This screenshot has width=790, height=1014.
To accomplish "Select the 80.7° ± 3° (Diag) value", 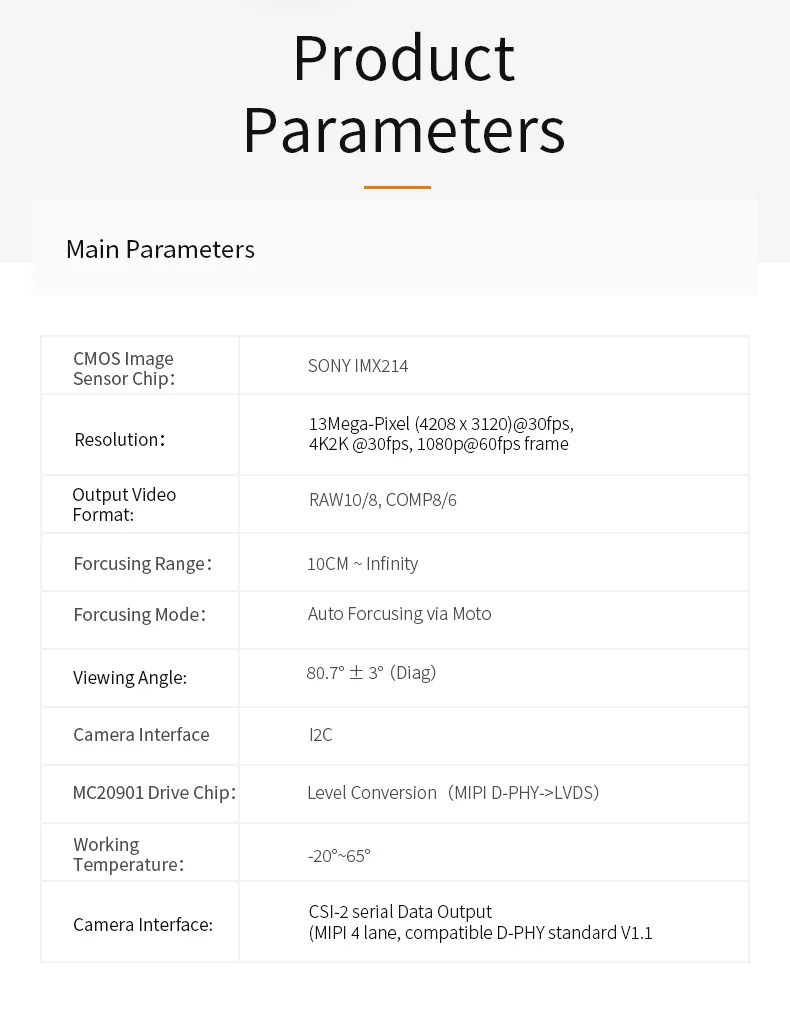I will 371,673.
